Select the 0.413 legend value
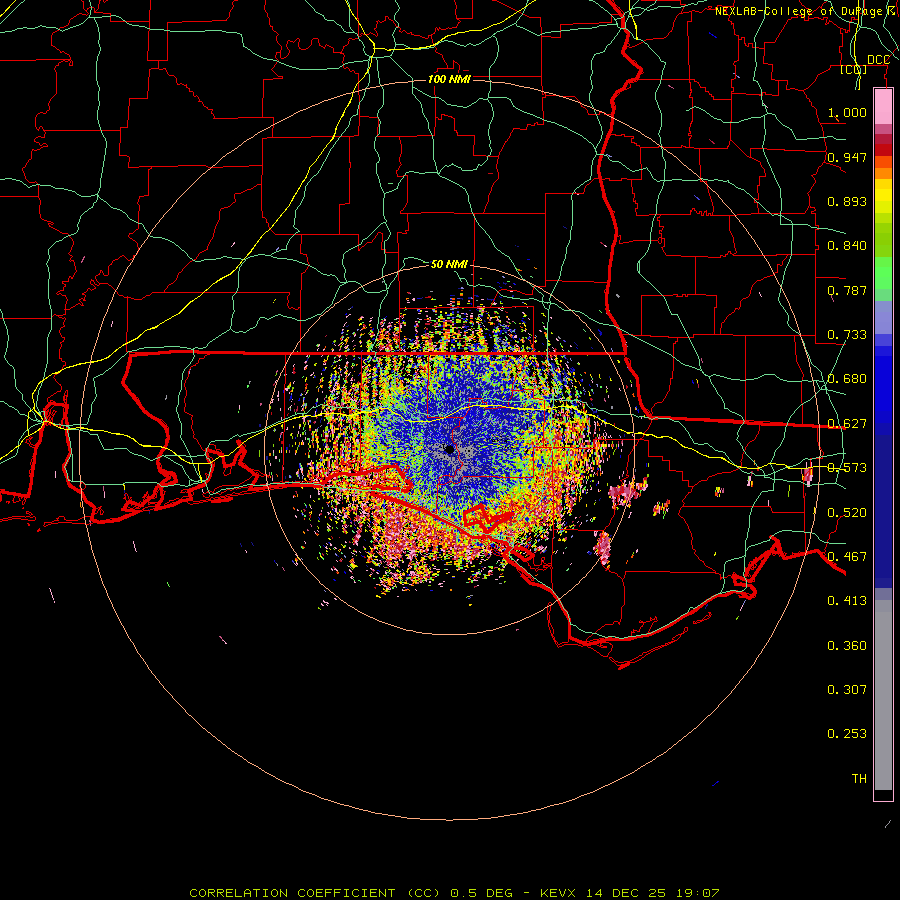The image size is (900, 900). coord(847,601)
